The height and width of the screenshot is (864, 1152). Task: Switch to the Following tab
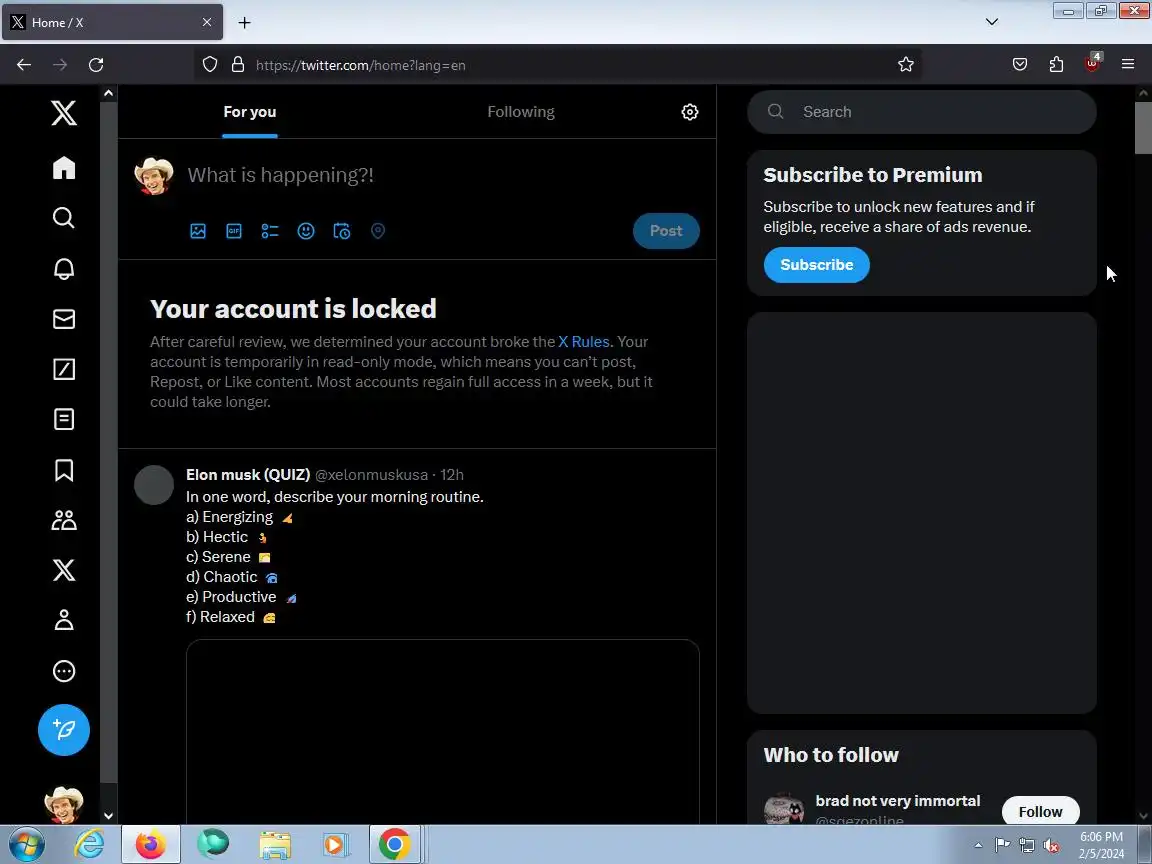pos(521,112)
